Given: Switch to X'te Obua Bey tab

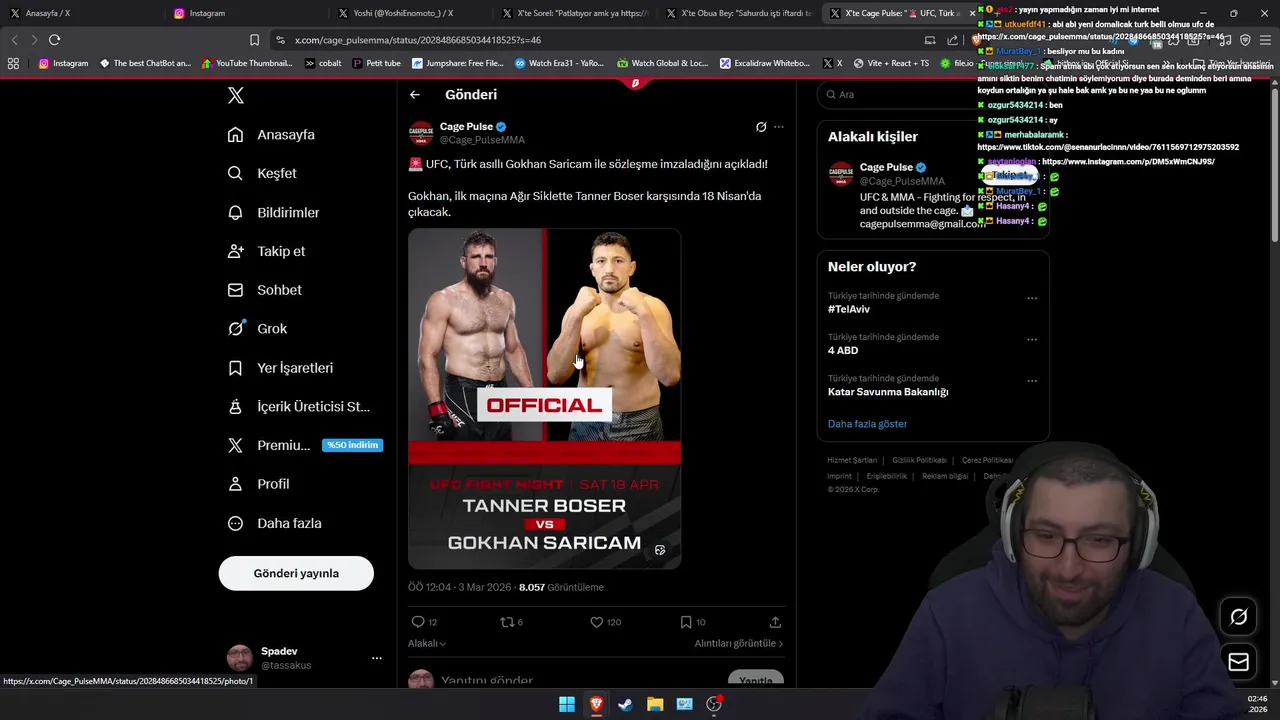Looking at the screenshot, I should (x=738, y=13).
